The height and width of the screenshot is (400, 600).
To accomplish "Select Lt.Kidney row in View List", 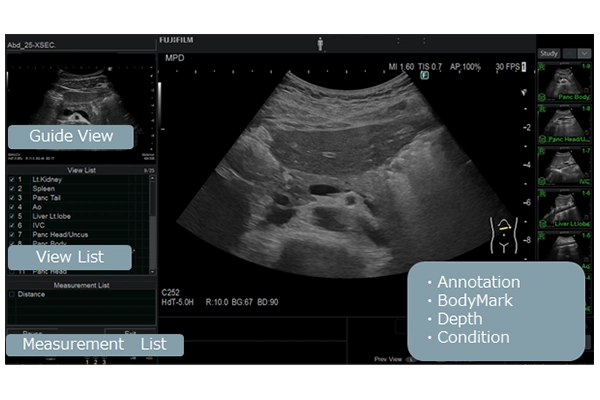I will (79, 180).
